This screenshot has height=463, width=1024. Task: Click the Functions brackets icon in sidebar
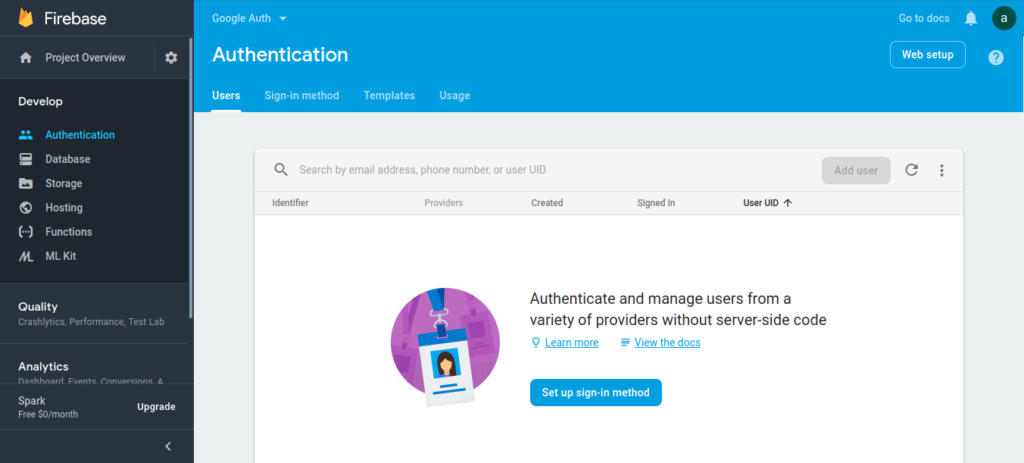[25, 232]
